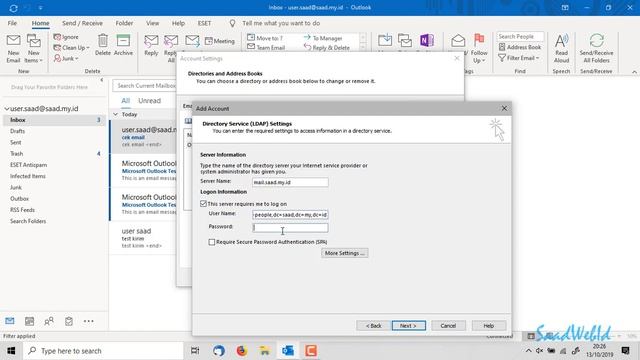The height and width of the screenshot is (360, 640).
Task: Click Cancel in Add Account dialog
Action: (448, 326)
